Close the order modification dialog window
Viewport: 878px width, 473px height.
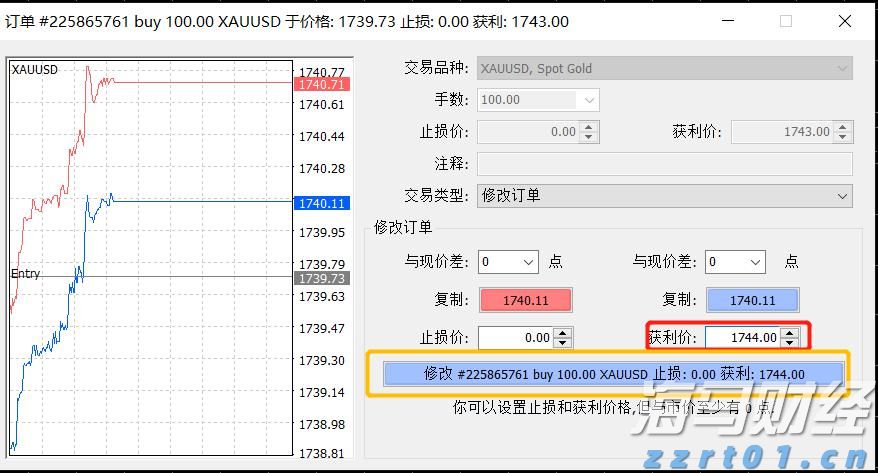coord(844,21)
